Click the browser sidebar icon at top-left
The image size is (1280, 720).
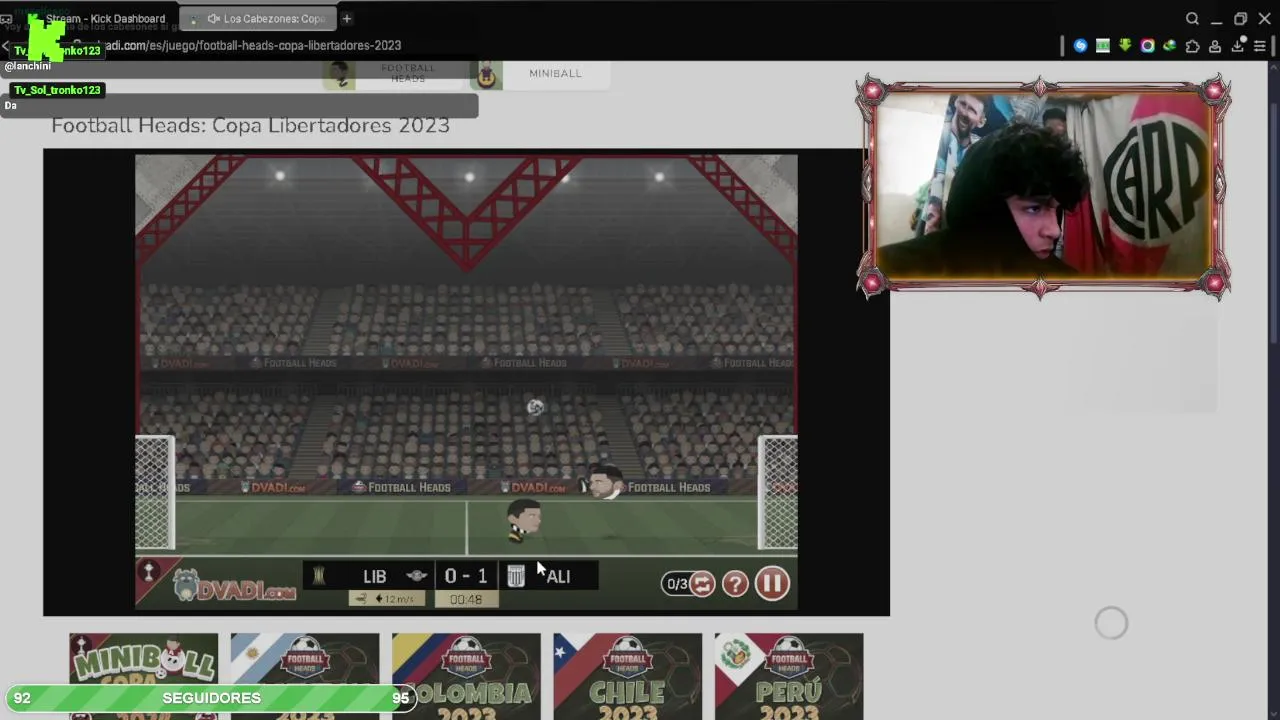[6, 18]
